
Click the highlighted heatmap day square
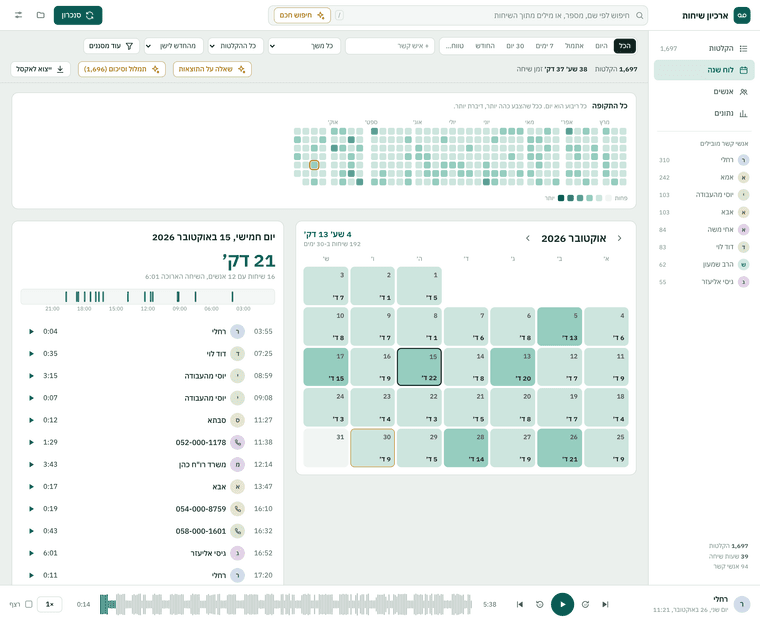pos(314,165)
